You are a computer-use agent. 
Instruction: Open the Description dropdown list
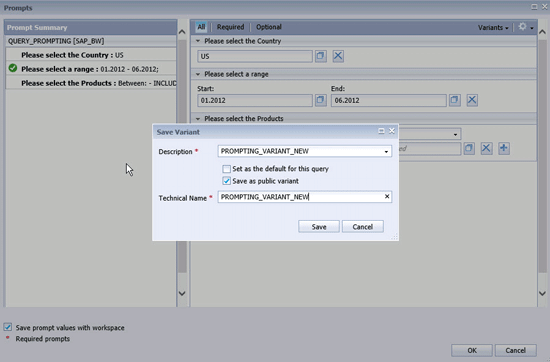(386, 152)
